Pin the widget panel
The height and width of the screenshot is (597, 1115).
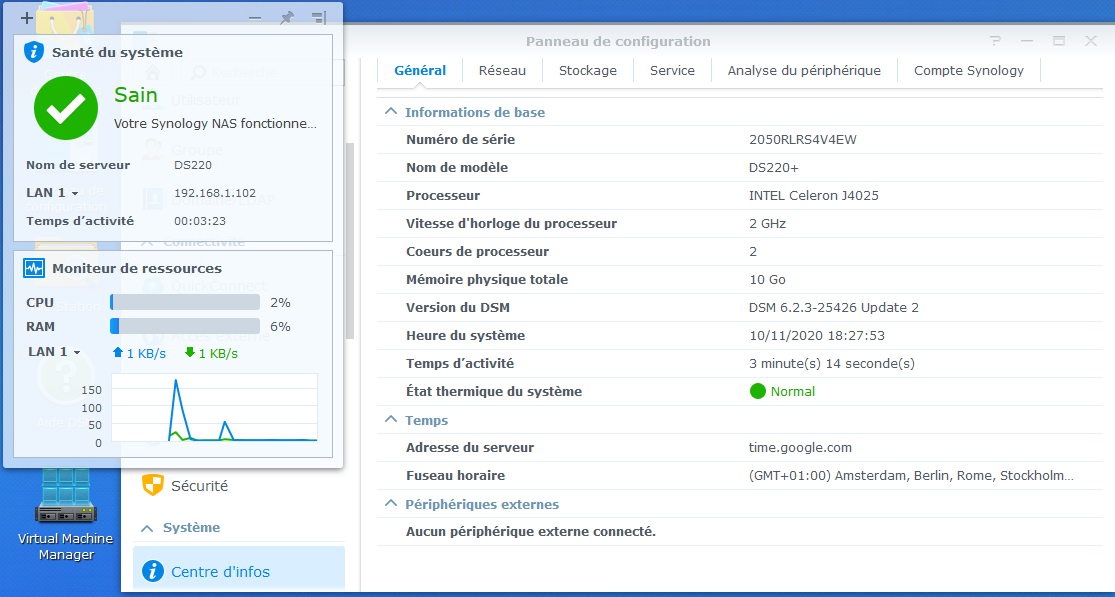pyautogui.click(x=287, y=18)
